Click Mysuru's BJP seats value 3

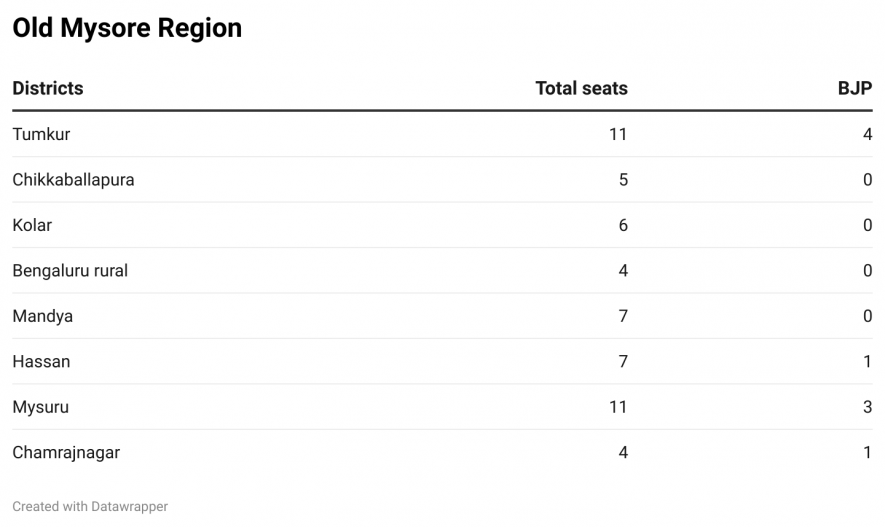coord(867,407)
